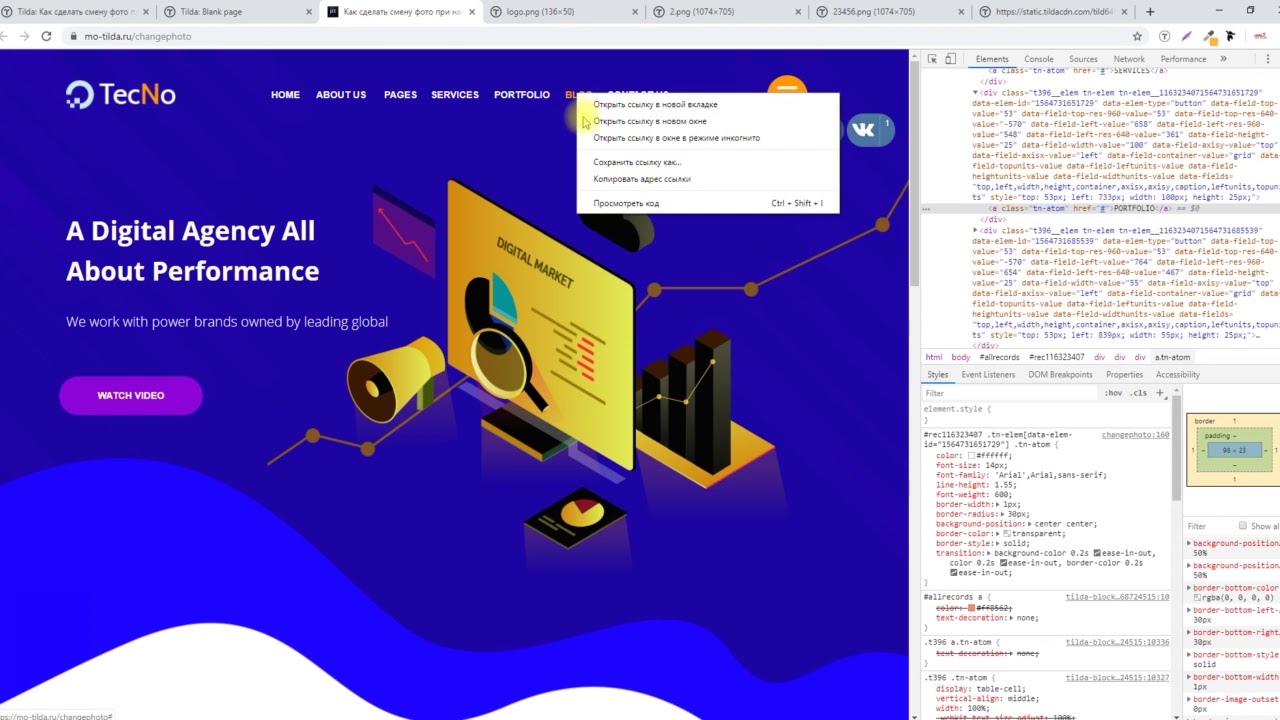Open the orange hamburger menu button
The height and width of the screenshot is (720, 1280).
(x=787, y=86)
